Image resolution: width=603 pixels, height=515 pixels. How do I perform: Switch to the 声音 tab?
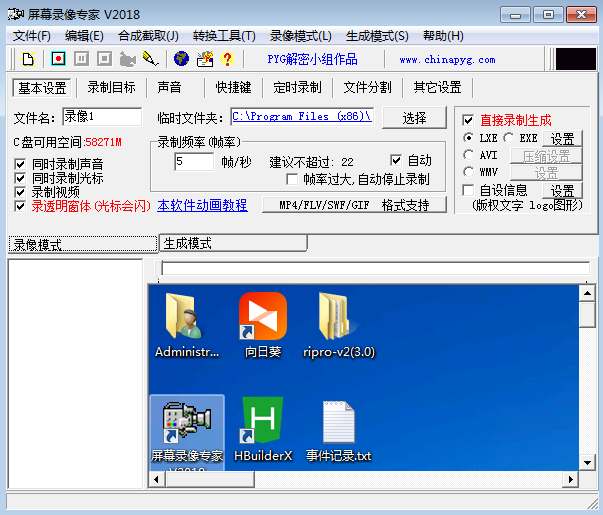coord(169,88)
